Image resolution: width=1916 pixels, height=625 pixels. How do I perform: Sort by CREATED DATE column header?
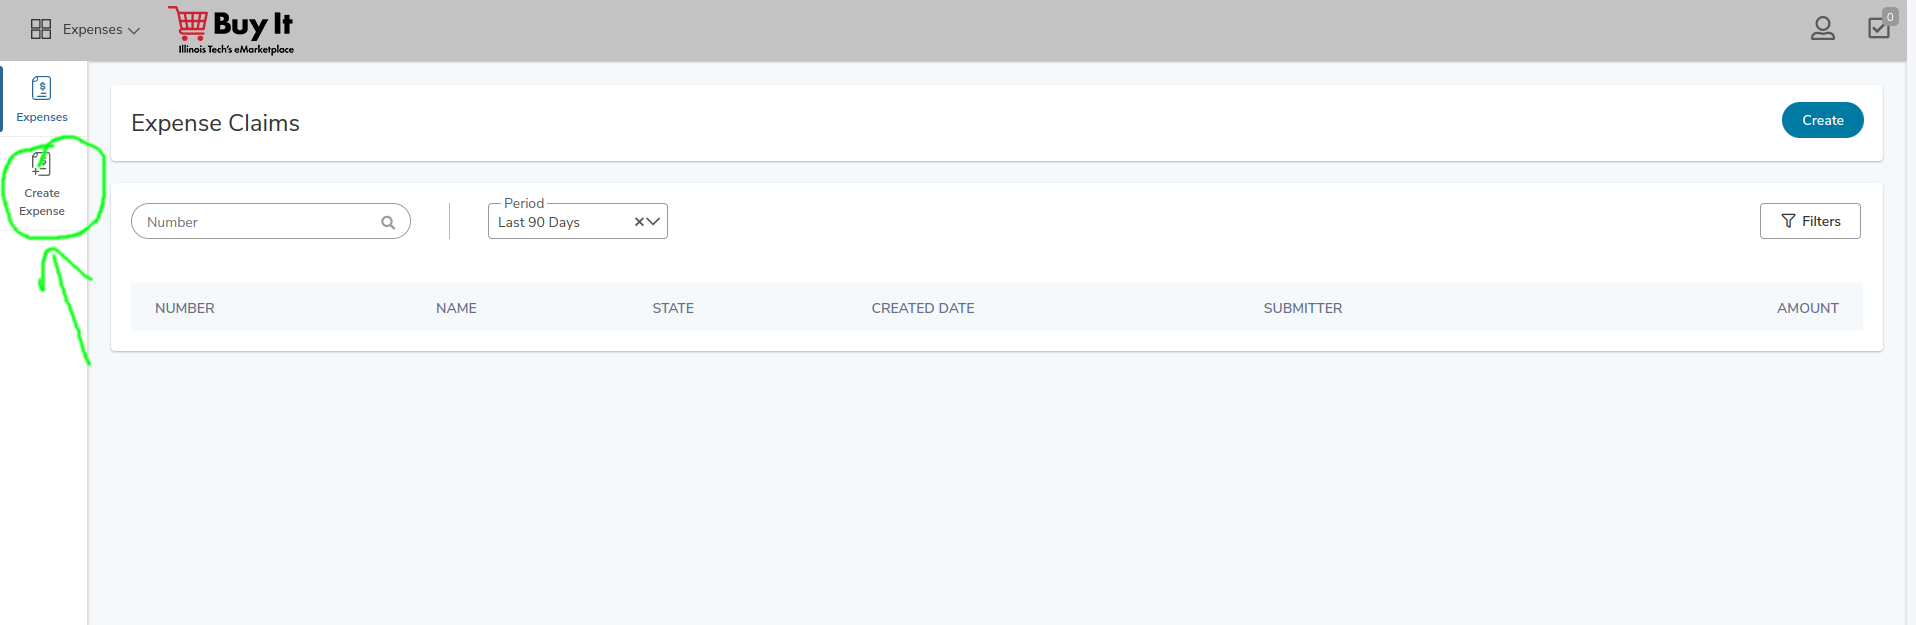(x=923, y=308)
